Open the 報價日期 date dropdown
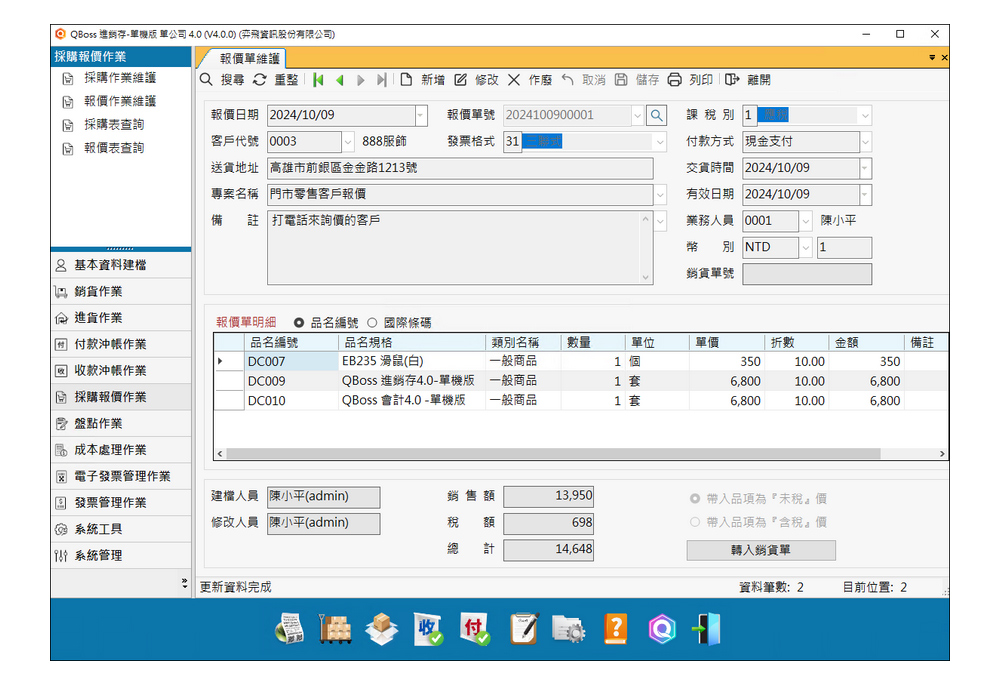The image size is (1000, 688). click(420, 116)
